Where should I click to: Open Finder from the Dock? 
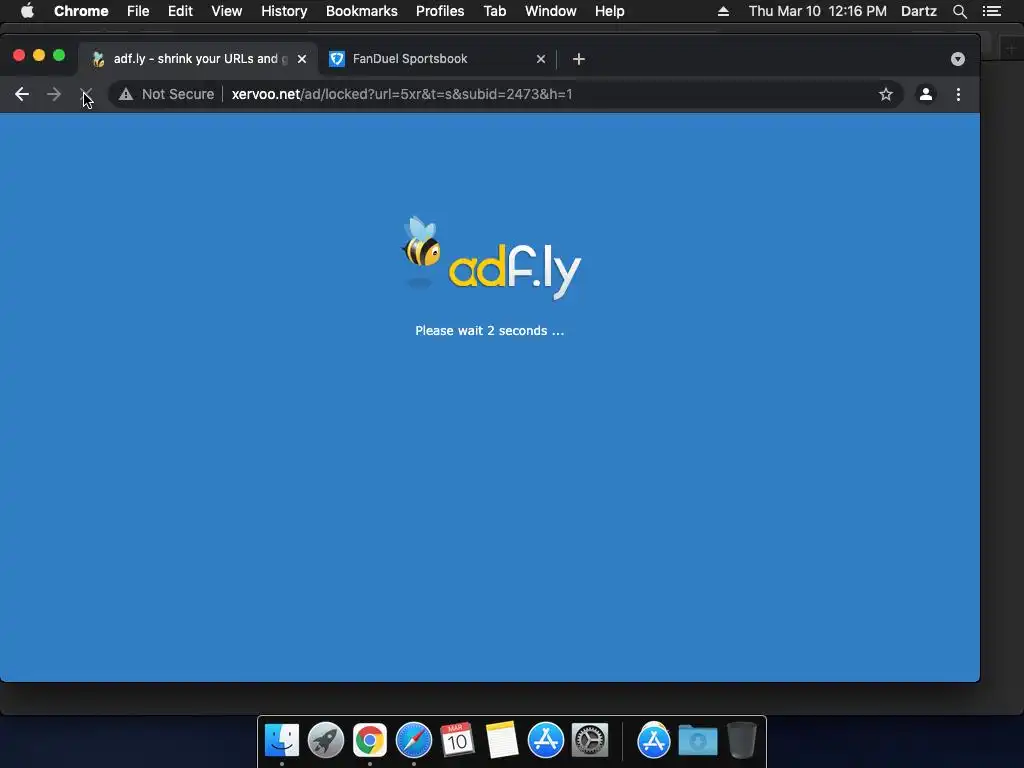(x=282, y=741)
